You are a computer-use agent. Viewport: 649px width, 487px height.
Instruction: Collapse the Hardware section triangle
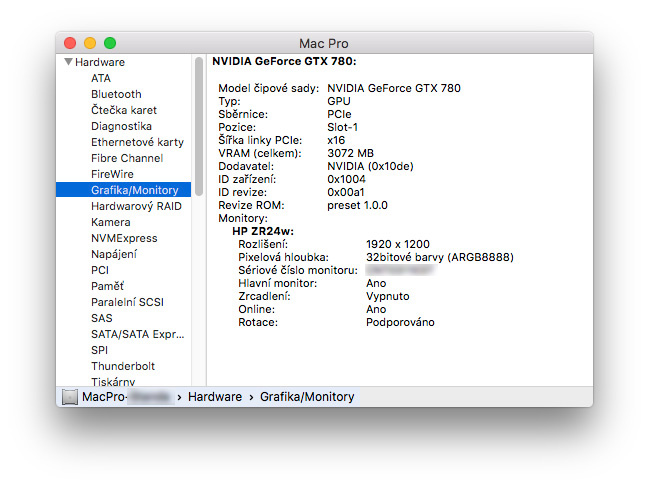coord(69,62)
